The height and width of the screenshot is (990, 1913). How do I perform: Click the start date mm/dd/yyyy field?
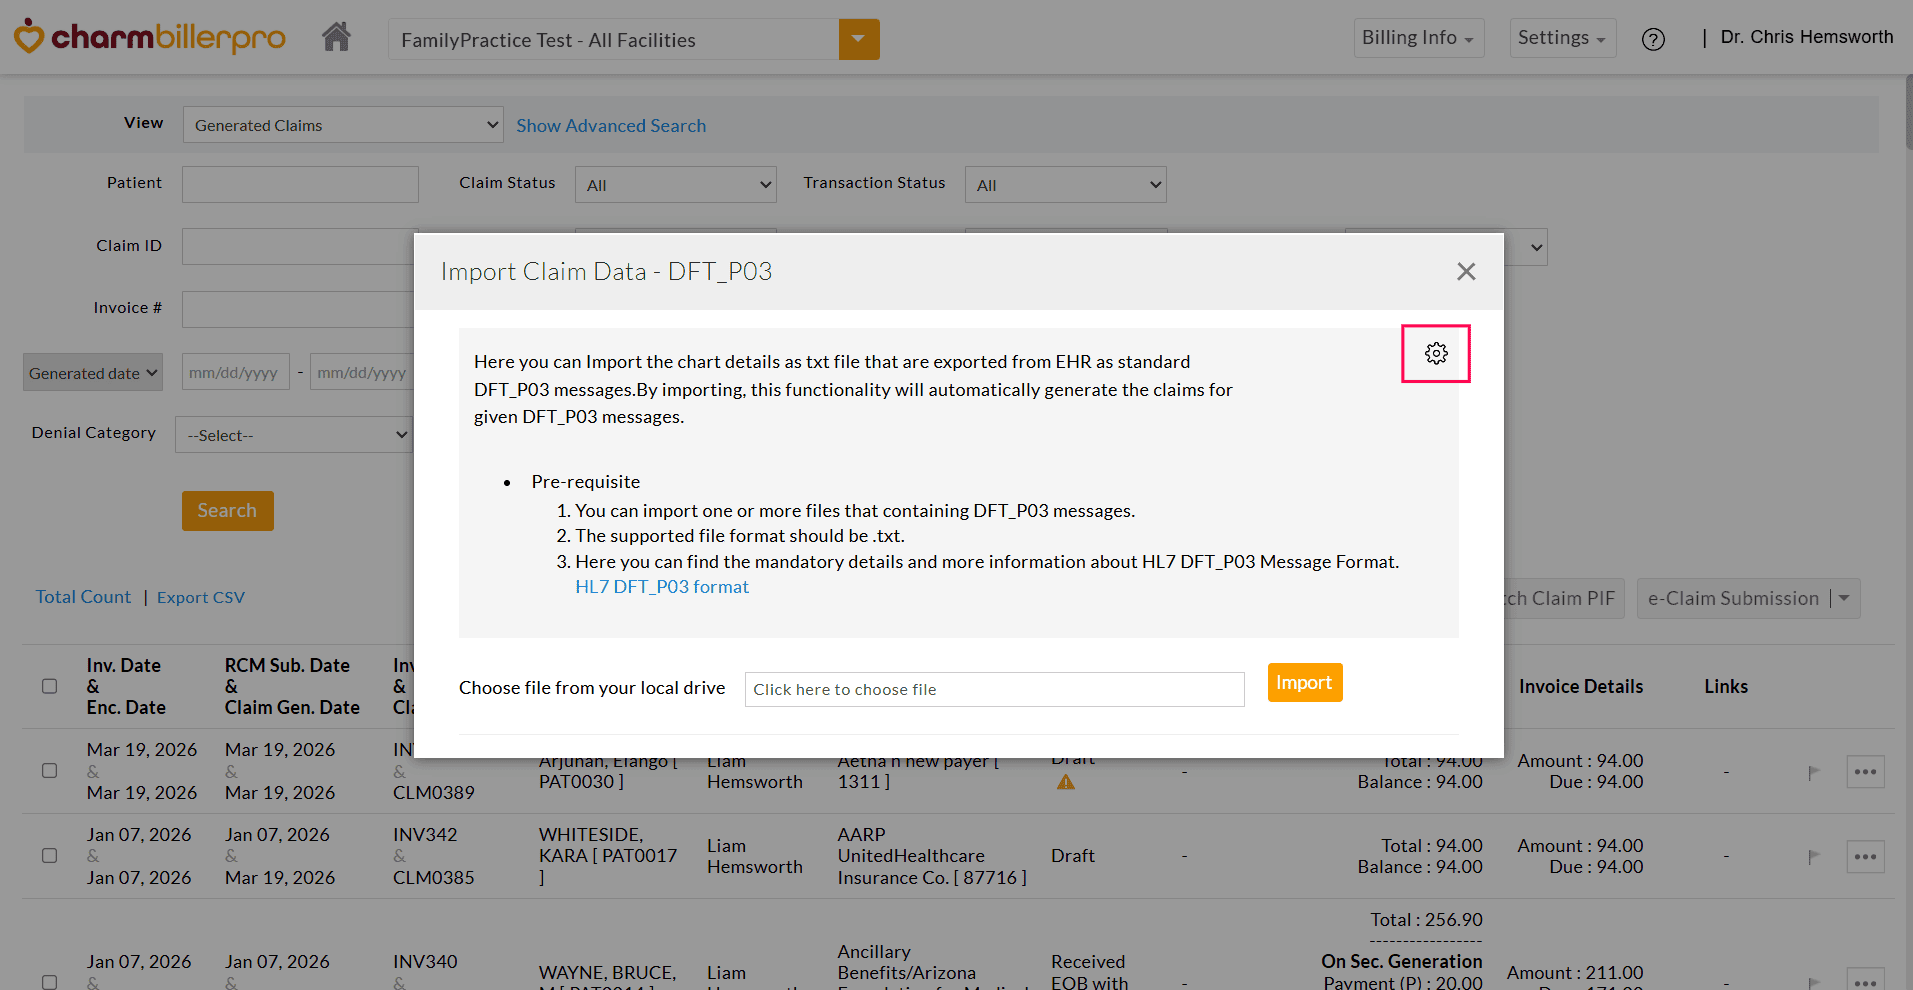[x=235, y=372]
